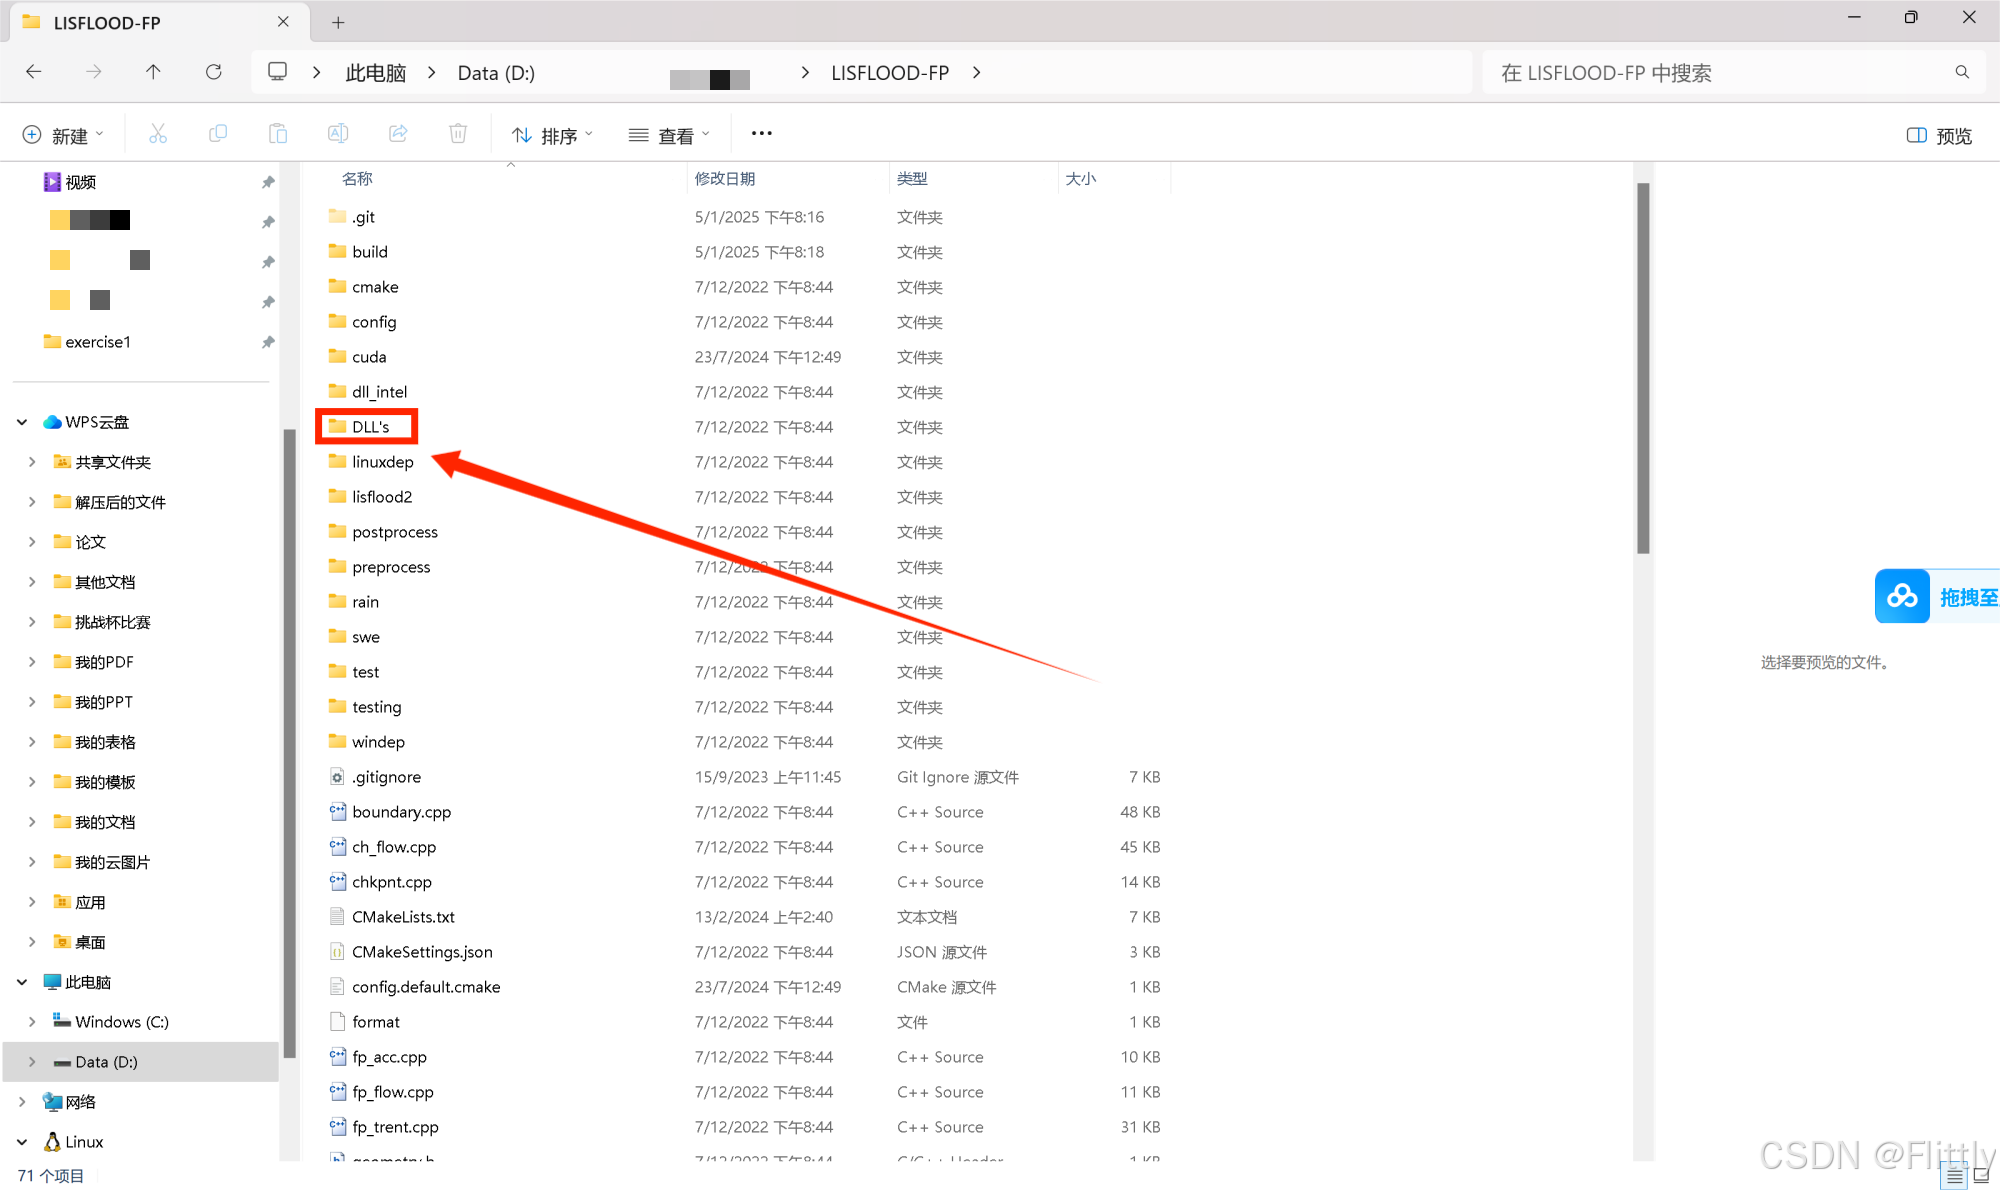Click the Copy icon in toolbar
Screen dimensions: 2000x1190
218,134
